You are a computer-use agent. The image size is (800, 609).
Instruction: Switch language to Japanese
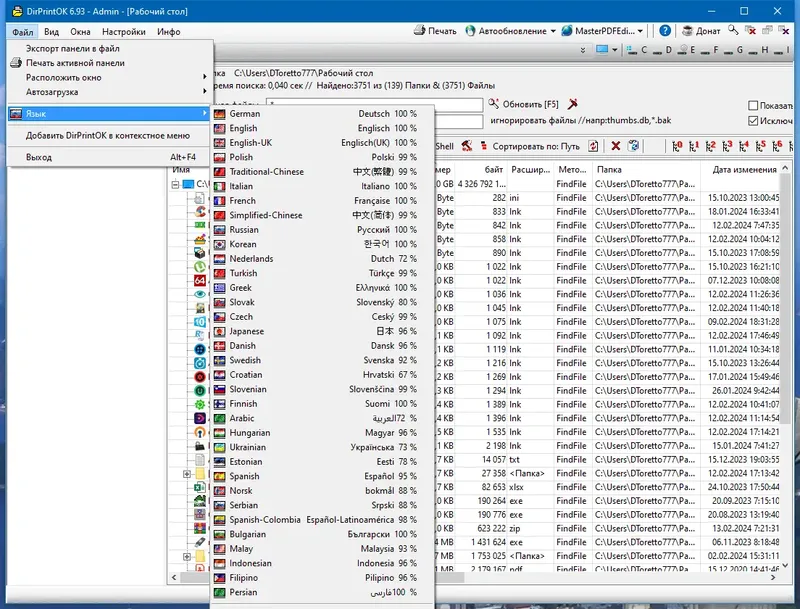[322, 331]
